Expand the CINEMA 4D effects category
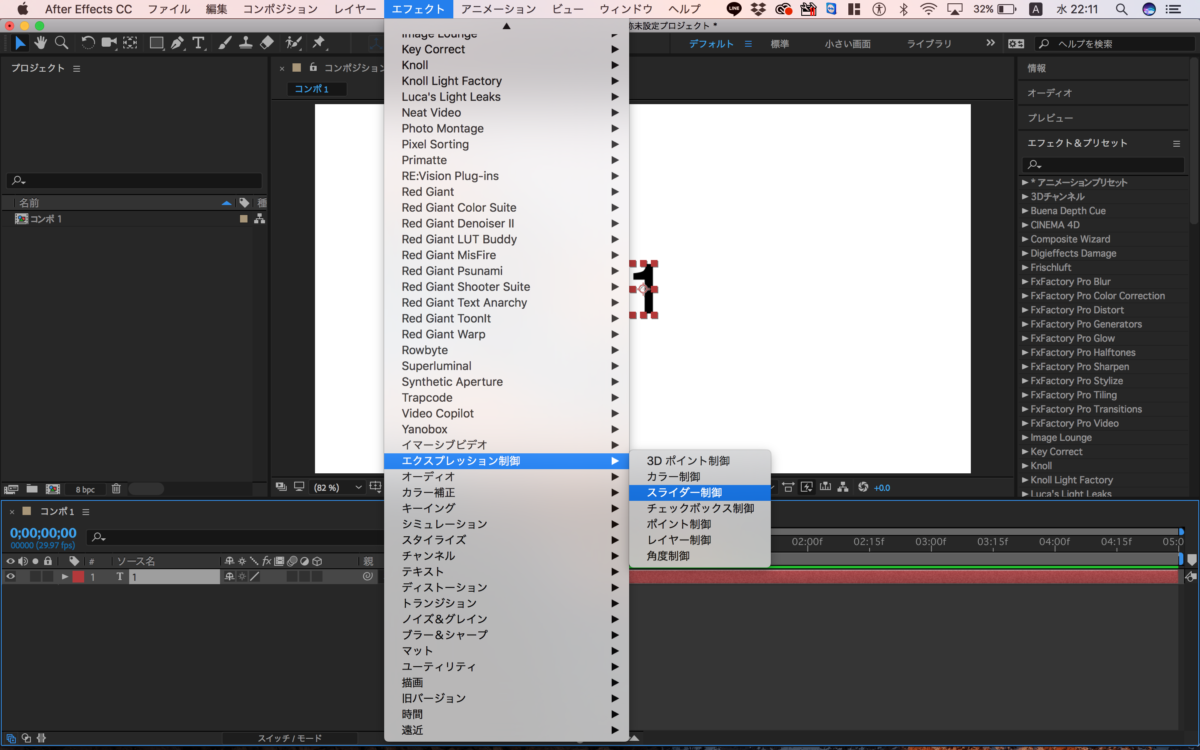This screenshot has height=750, width=1200. 1025,225
